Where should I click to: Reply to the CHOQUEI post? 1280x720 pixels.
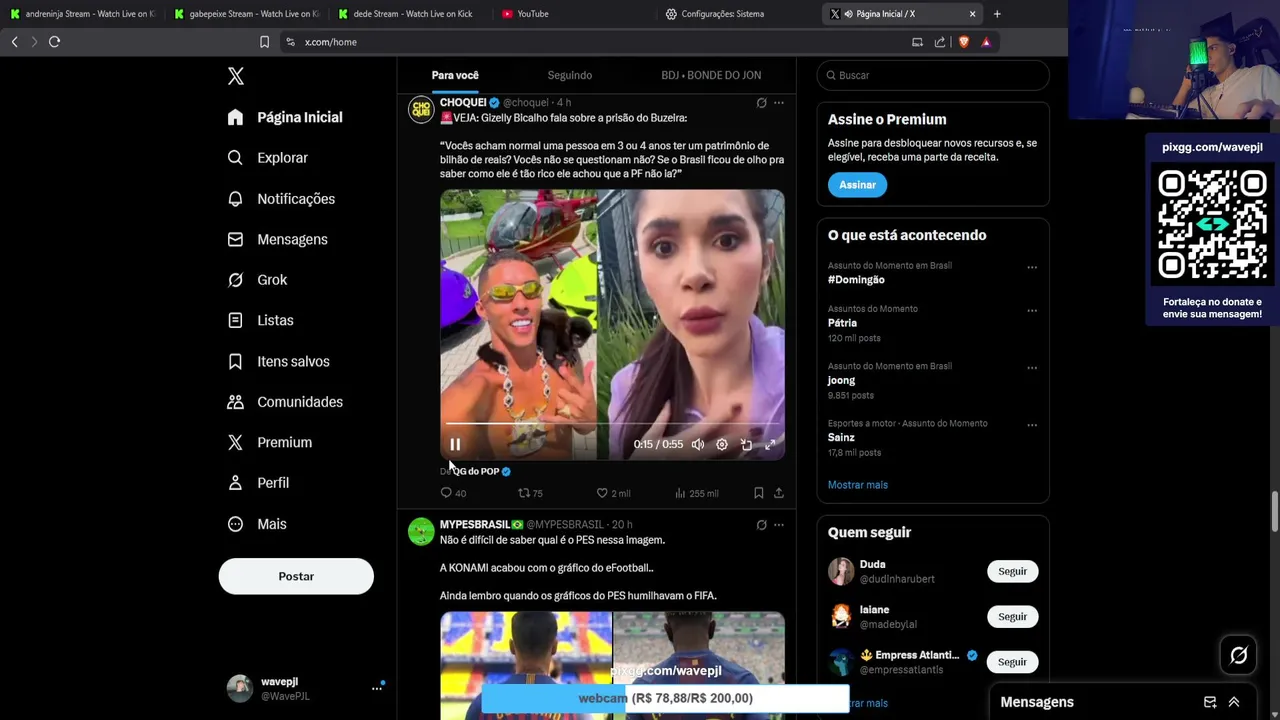[453, 493]
